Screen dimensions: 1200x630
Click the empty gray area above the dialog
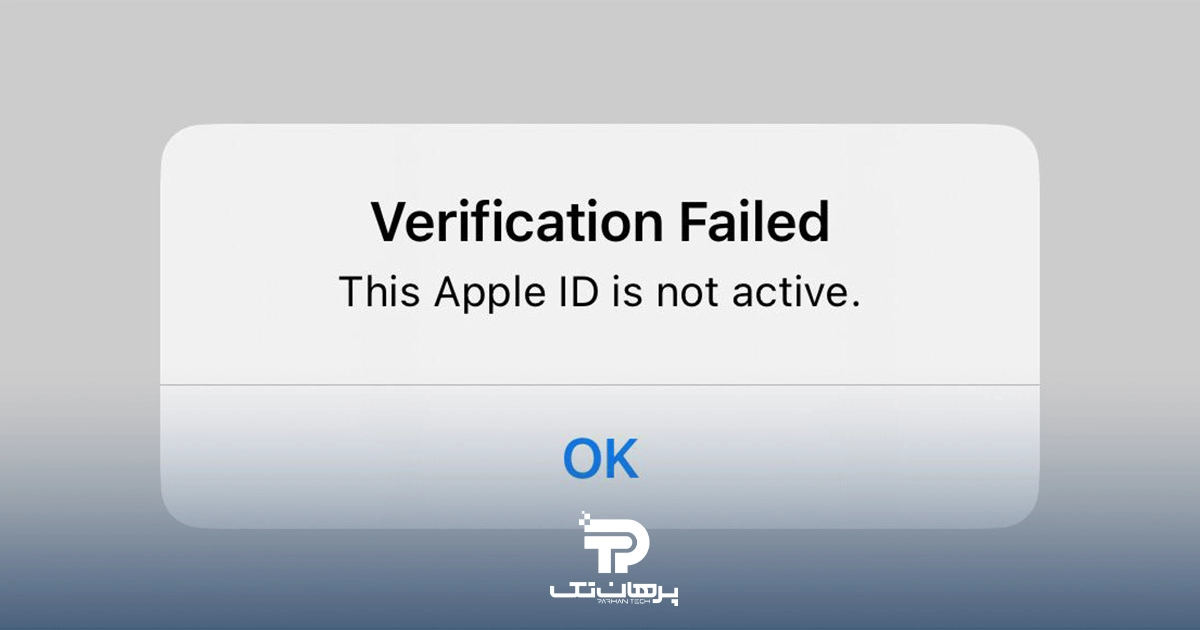(600, 60)
